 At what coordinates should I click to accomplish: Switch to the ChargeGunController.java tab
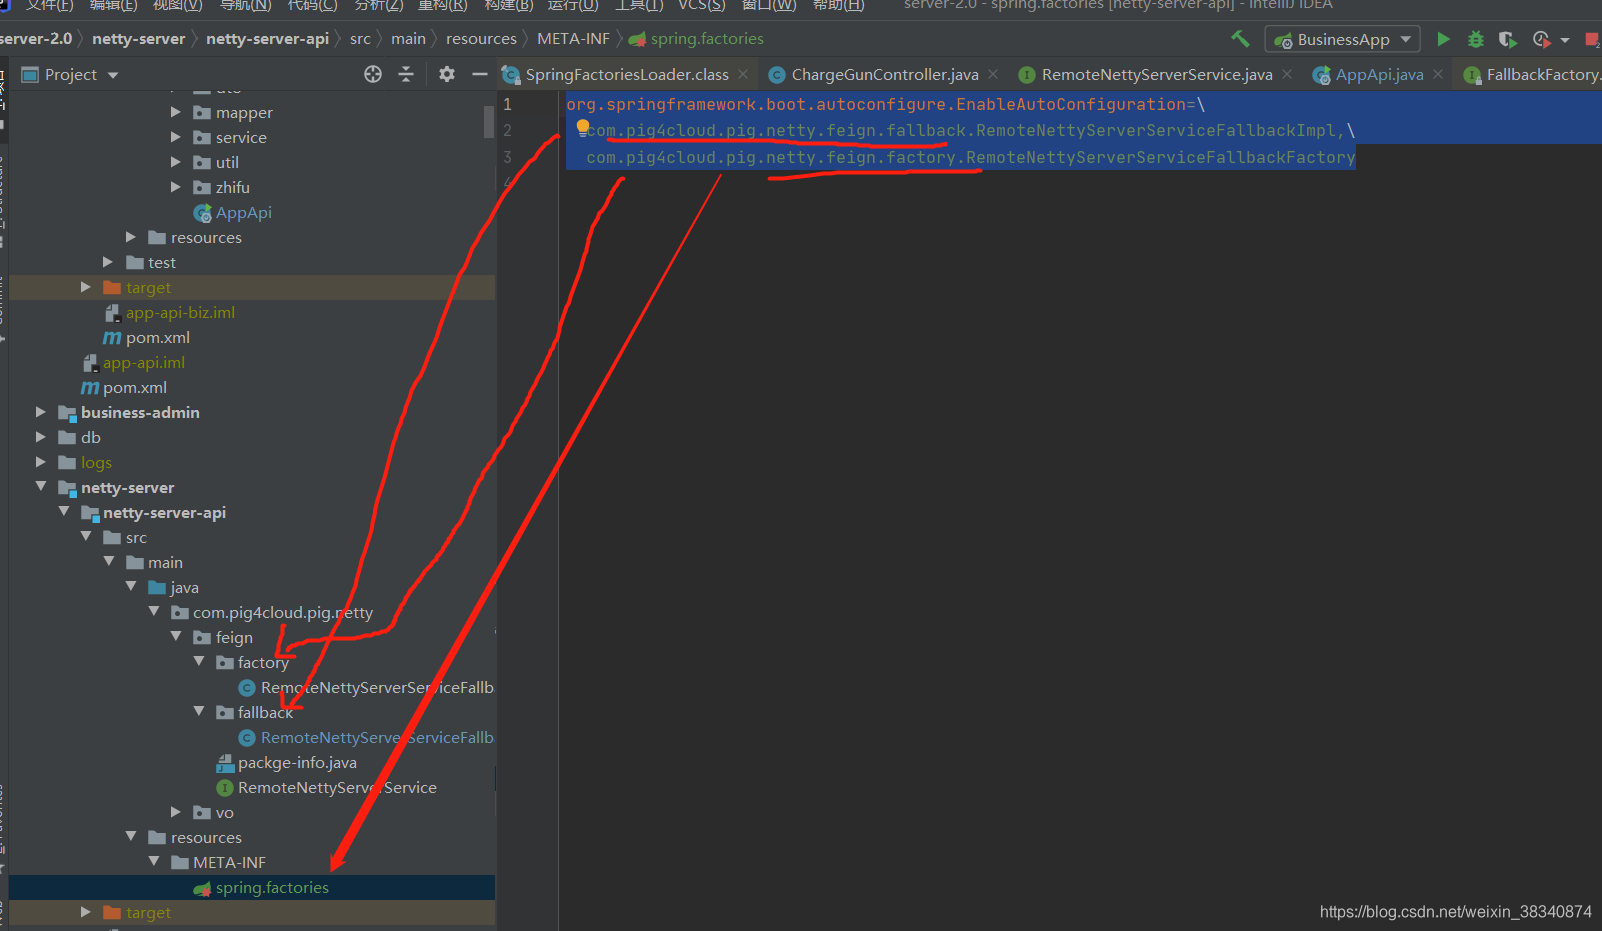click(x=884, y=74)
